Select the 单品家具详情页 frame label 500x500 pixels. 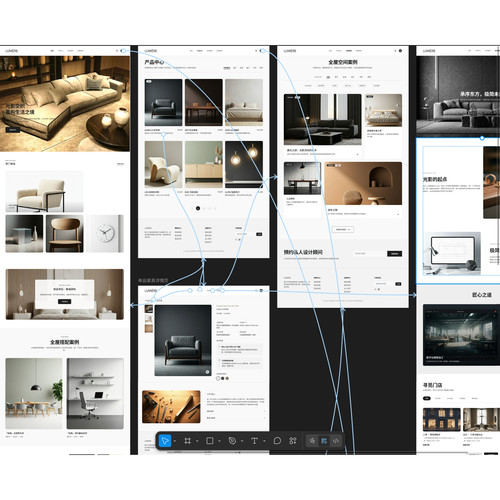[x=153, y=281]
